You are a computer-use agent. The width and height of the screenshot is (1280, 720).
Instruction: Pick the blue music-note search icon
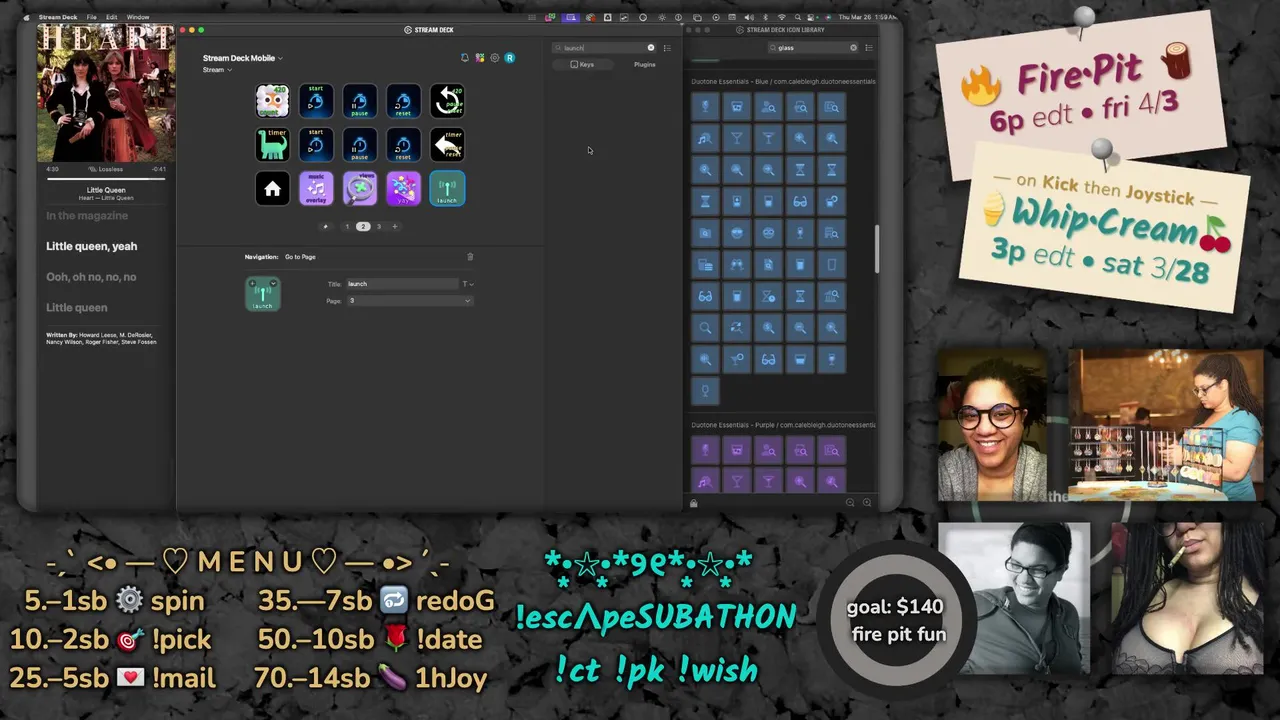pos(705,139)
